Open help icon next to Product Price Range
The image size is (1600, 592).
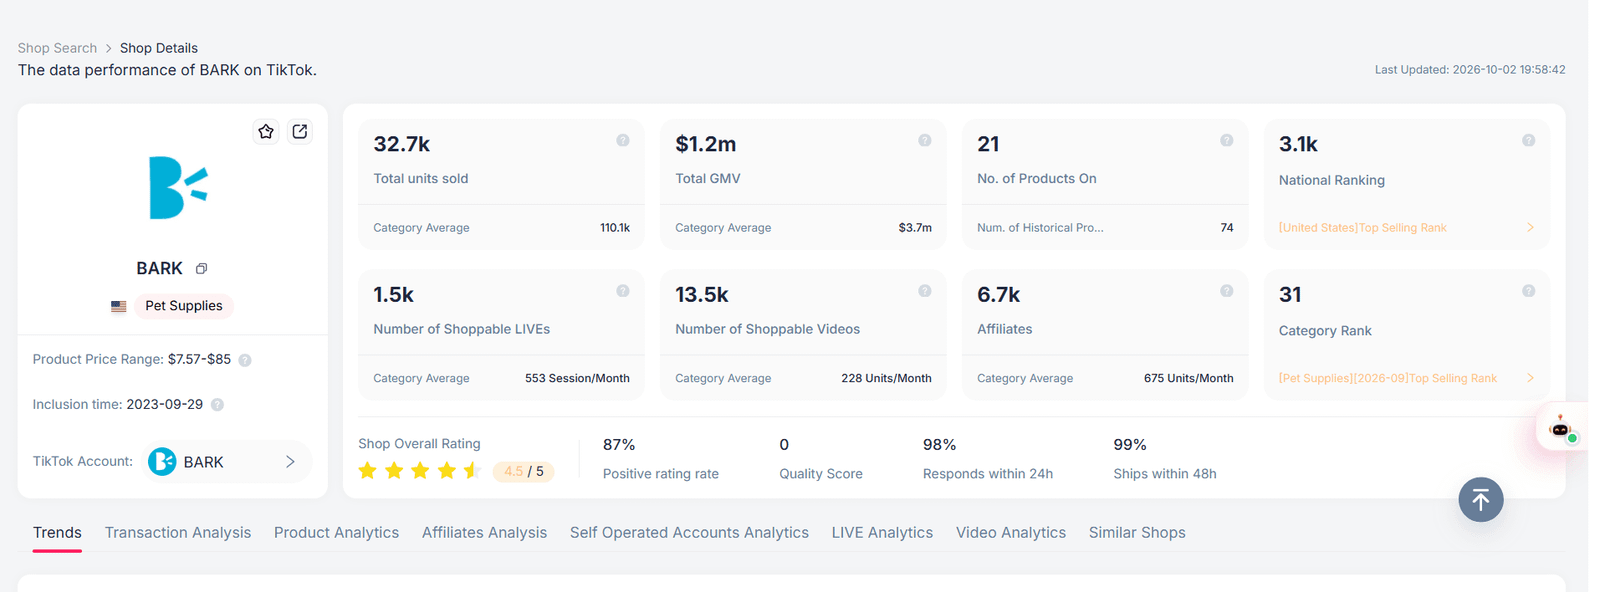245,360
